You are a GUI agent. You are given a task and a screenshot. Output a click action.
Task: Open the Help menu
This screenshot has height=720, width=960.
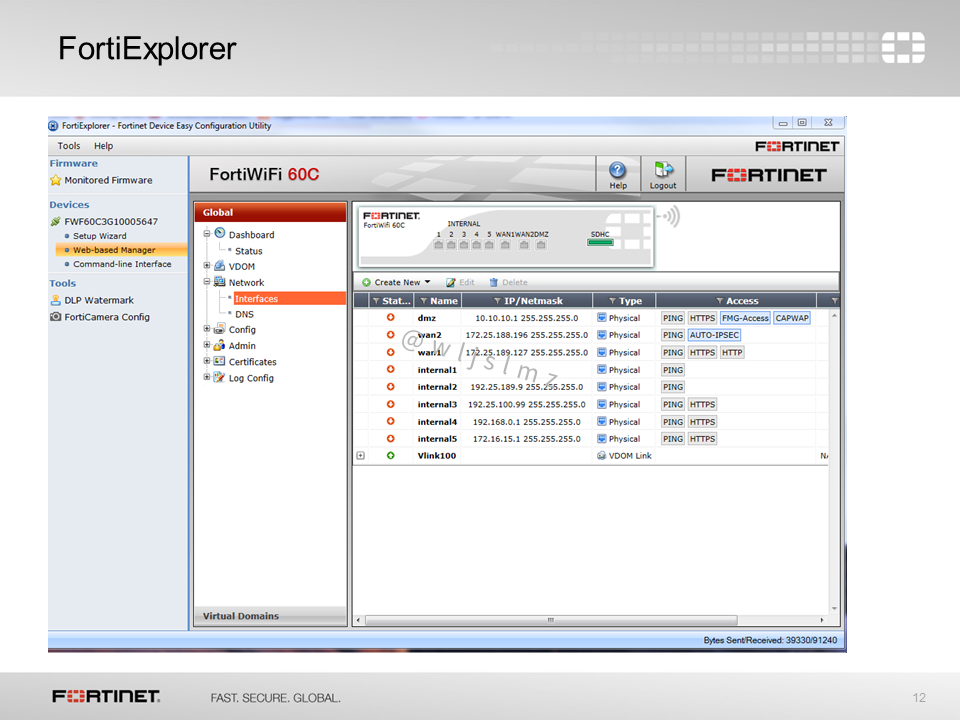tap(103, 146)
